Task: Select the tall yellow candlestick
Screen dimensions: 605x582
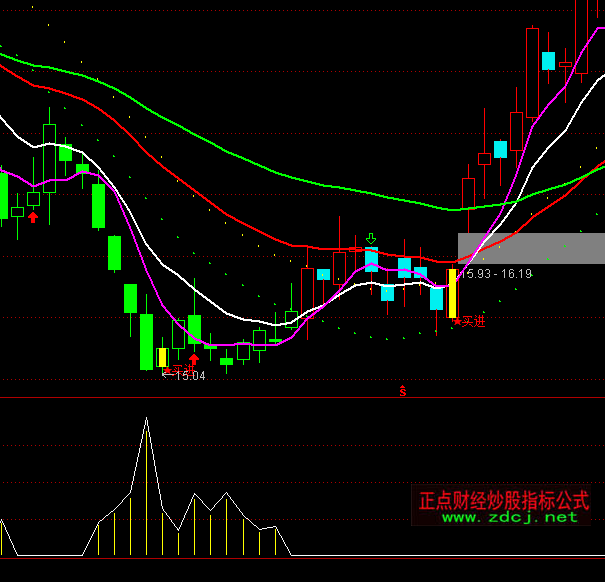Action: (x=452, y=292)
